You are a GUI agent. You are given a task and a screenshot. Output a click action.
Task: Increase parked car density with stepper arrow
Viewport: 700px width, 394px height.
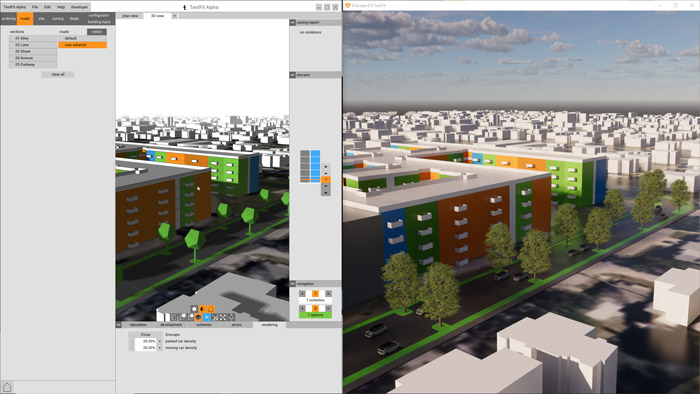tap(160, 341)
